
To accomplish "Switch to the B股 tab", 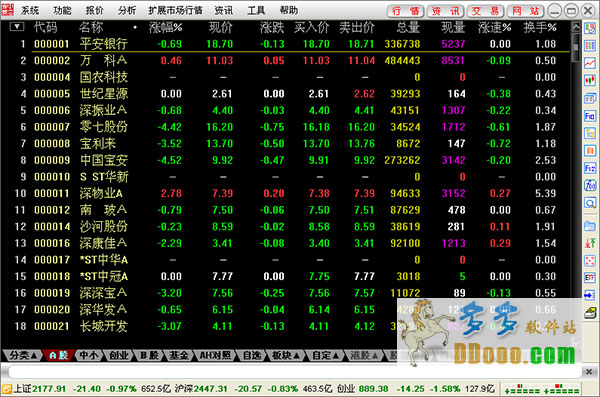I will pos(149,356).
